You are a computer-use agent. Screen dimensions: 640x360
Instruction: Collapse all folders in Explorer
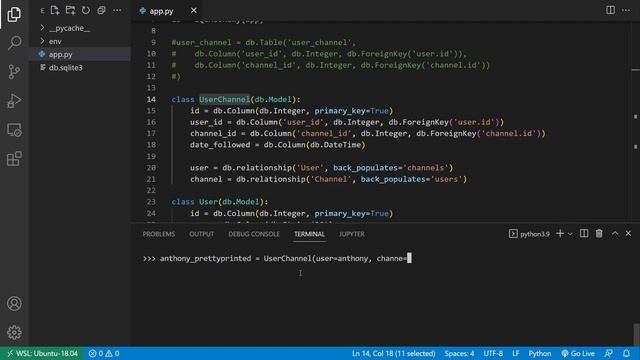[x=101, y=10]
